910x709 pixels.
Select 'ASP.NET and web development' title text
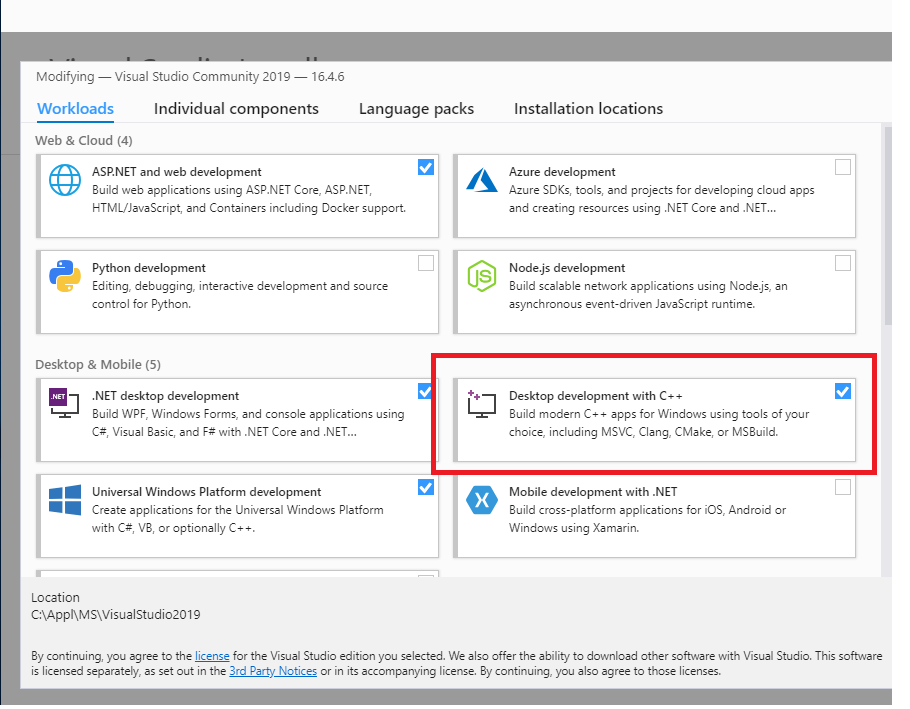click(x=176, y=172)
